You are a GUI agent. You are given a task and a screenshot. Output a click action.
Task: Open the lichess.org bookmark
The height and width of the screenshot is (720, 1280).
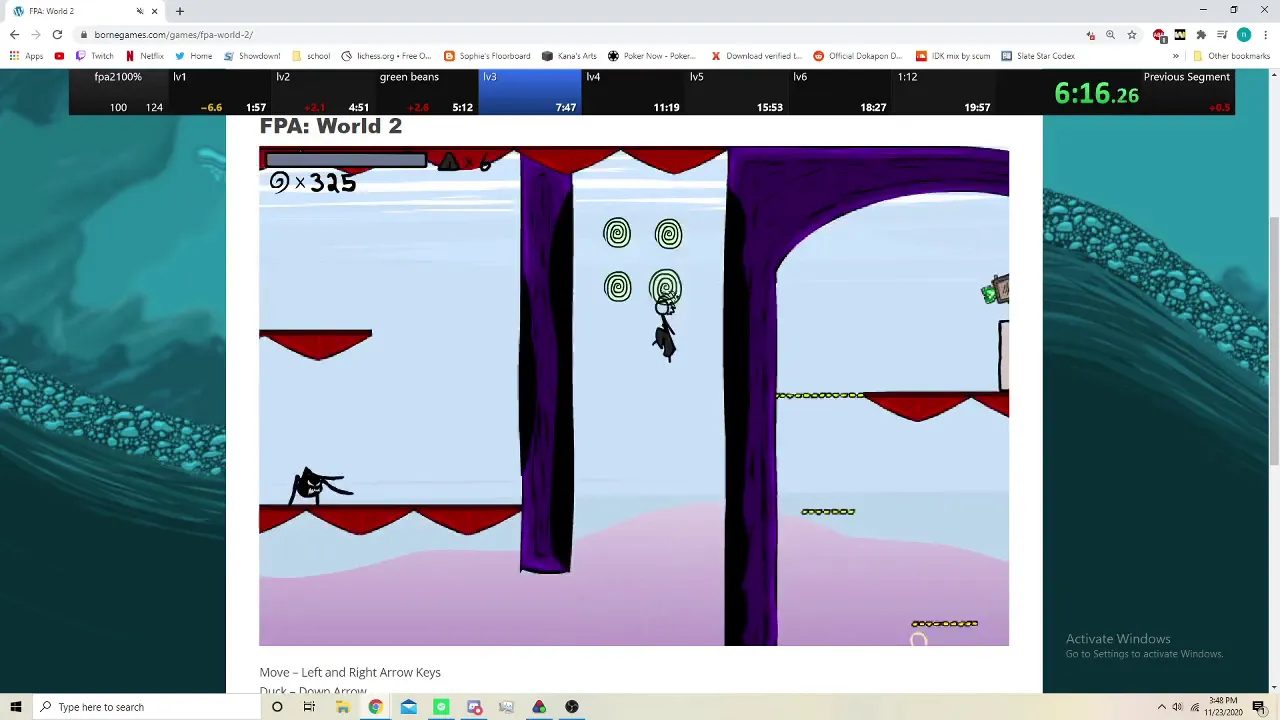386,56
